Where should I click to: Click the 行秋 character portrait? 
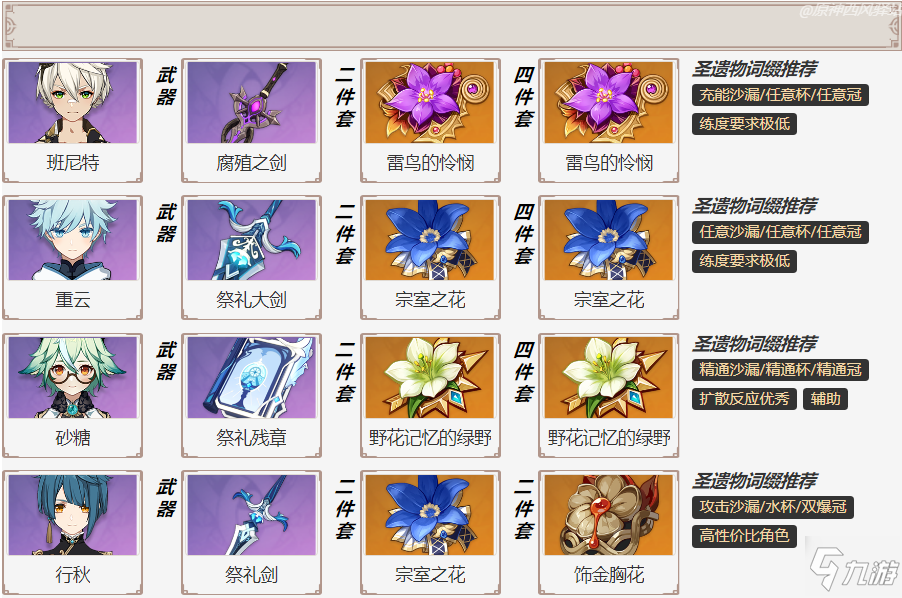[x=72, y=515]
